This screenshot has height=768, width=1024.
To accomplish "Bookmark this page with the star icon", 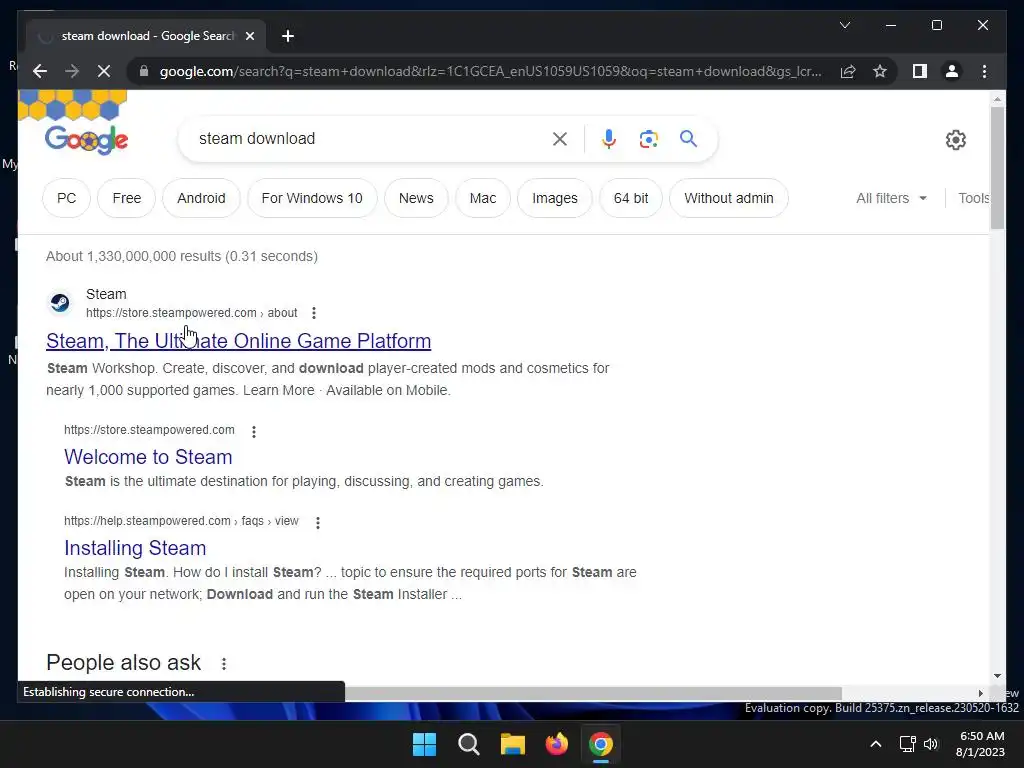I will click(x=880, y=71).
